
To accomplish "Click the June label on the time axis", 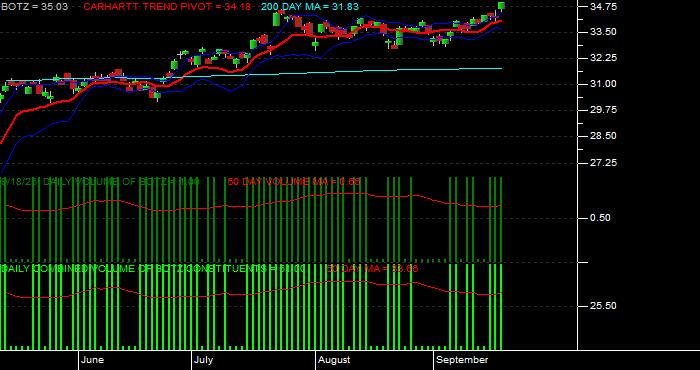I will tap(93, 360).
